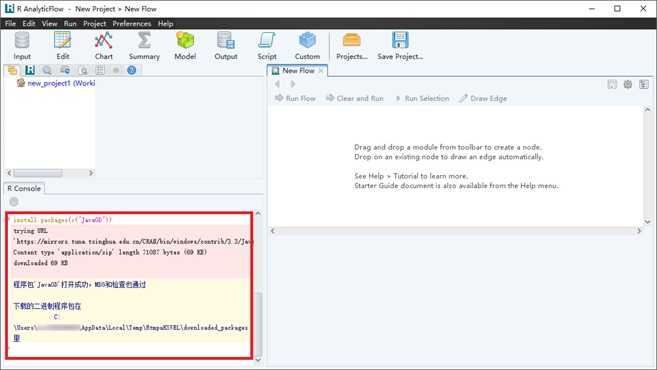Screen dimensions: 657x370
Task: Click the Run Selection button
Action: (x=422, y=98)
